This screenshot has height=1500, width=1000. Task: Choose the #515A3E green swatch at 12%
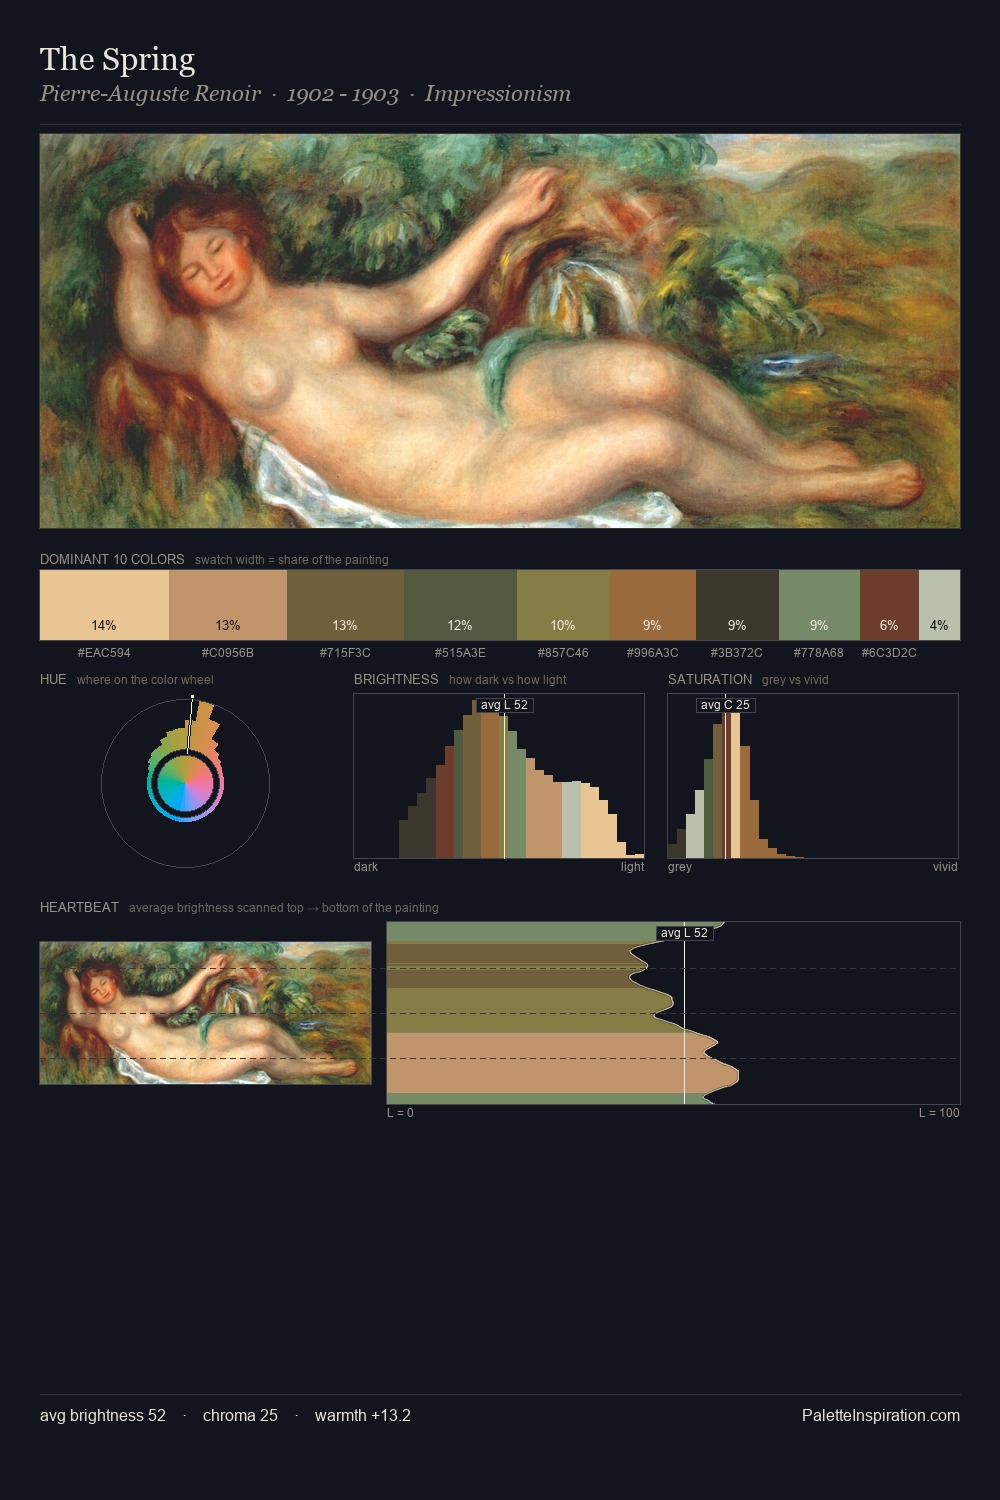point(460,605)
